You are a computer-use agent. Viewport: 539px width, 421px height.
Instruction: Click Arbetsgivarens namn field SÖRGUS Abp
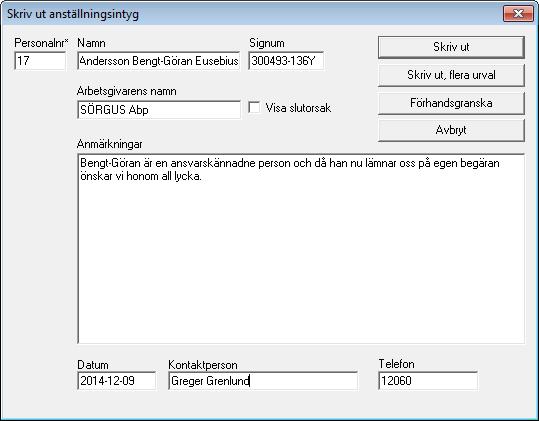pos(159,110)
